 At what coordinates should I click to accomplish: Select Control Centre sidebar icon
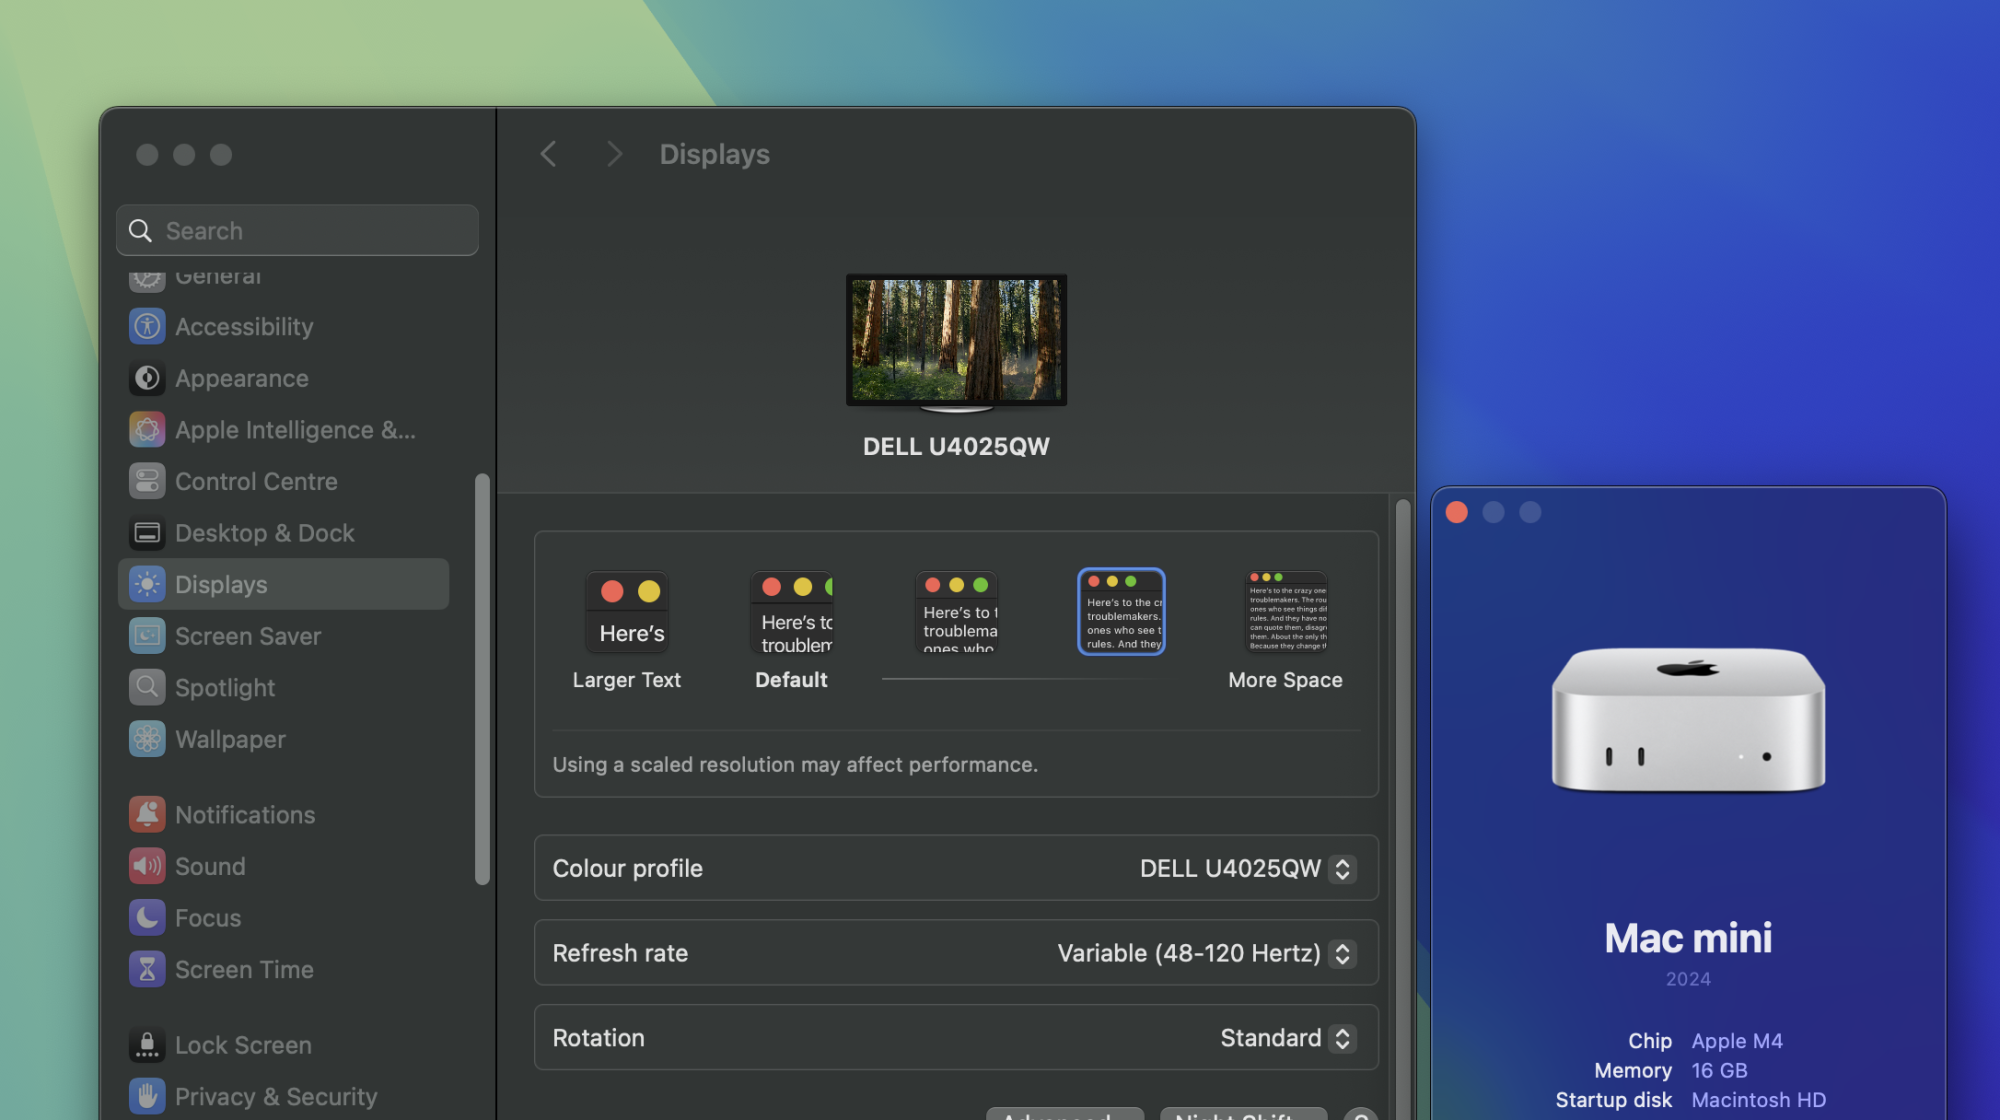[x=147, y=481]
